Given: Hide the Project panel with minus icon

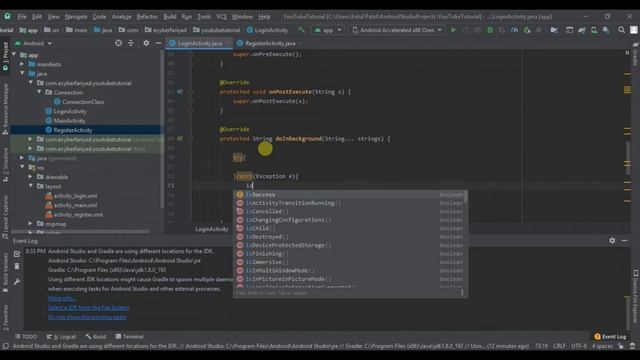Looking at the screenshot, I should click(158, 43).
